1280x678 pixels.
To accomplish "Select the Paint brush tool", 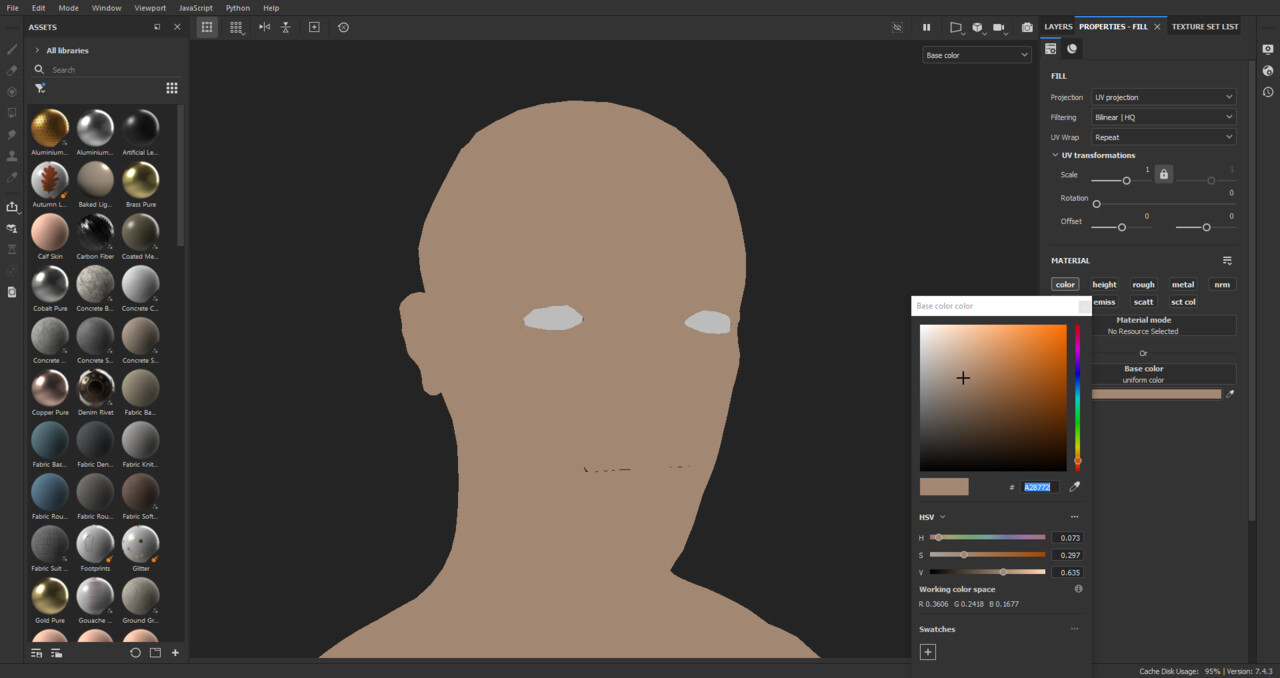I will click(11, 48).
